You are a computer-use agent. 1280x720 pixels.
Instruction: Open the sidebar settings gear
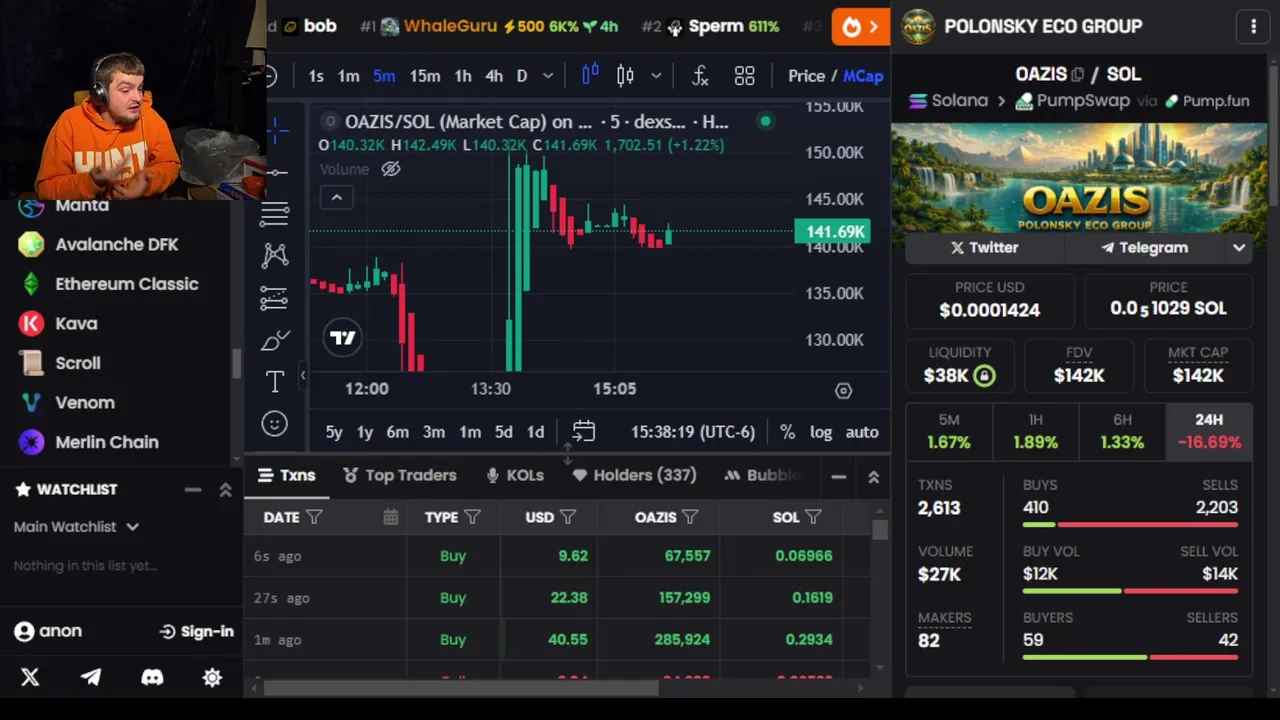pyautogui.click(x=212, y=677)
